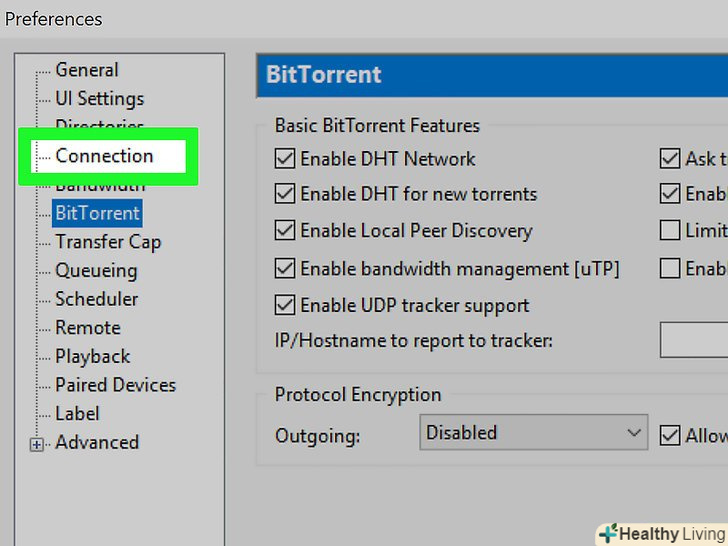Toggle Enable DHT Network checkbox
The height and width of the screenshot is (546, 728).
[x=285, y=159]
